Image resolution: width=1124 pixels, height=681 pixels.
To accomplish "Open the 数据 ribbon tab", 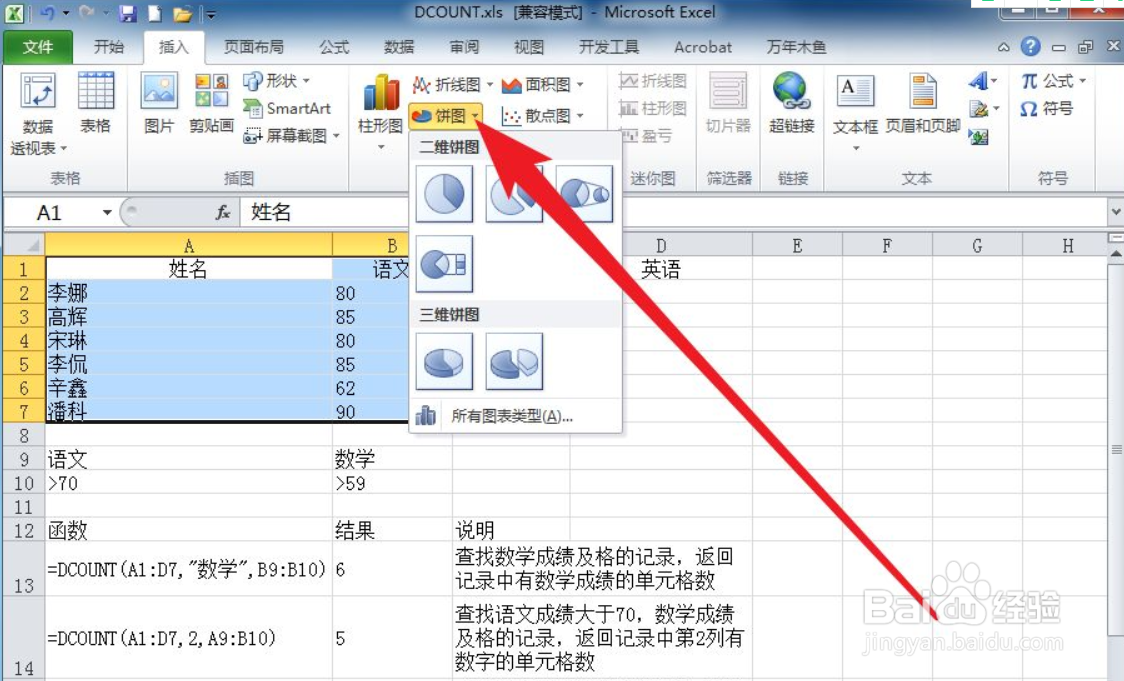I will pos(399,46).
